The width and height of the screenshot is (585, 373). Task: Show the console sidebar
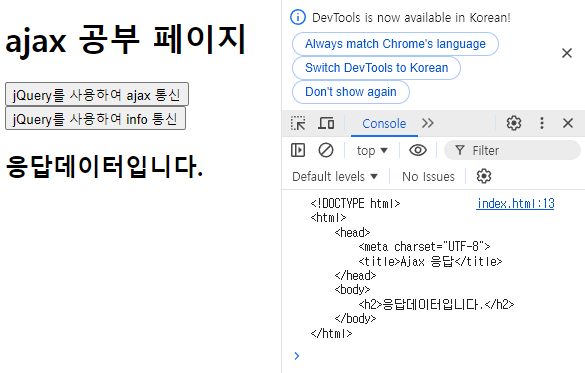point(298,150)
